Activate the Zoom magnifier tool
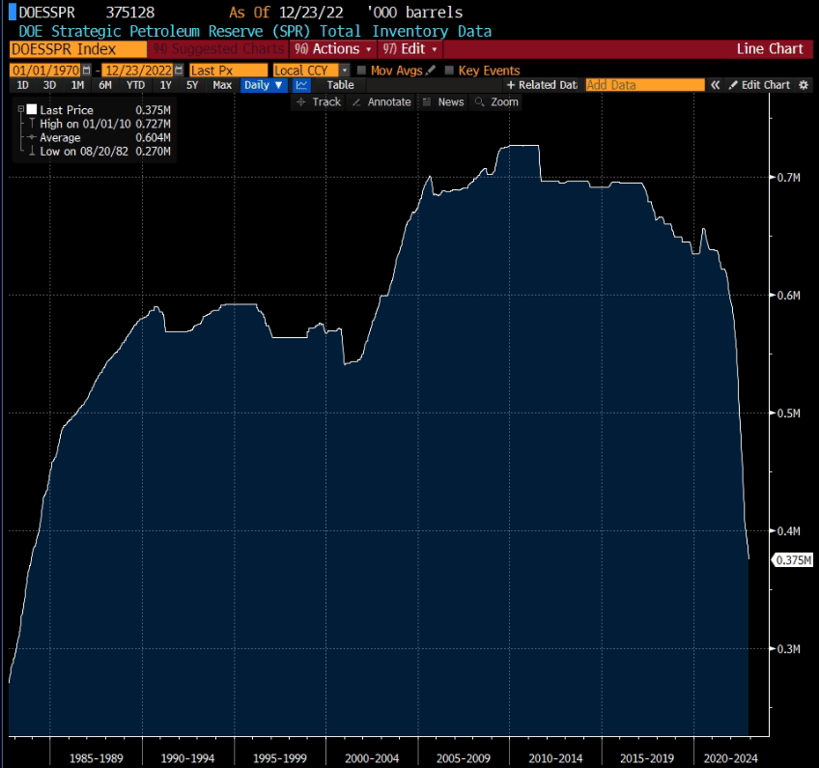819x768 pixels. [x=496, y=102]
